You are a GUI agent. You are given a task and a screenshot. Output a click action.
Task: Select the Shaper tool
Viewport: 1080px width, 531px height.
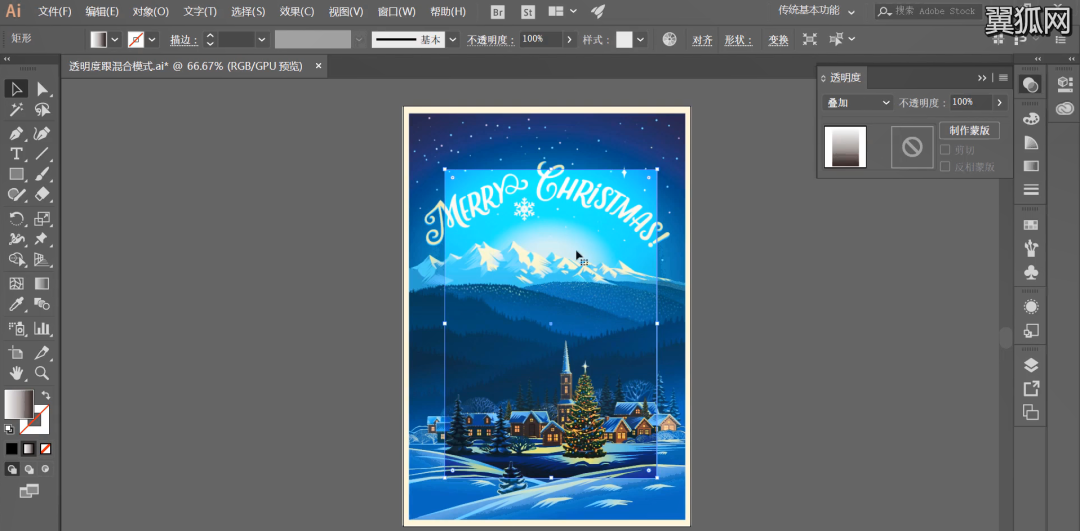17,194
